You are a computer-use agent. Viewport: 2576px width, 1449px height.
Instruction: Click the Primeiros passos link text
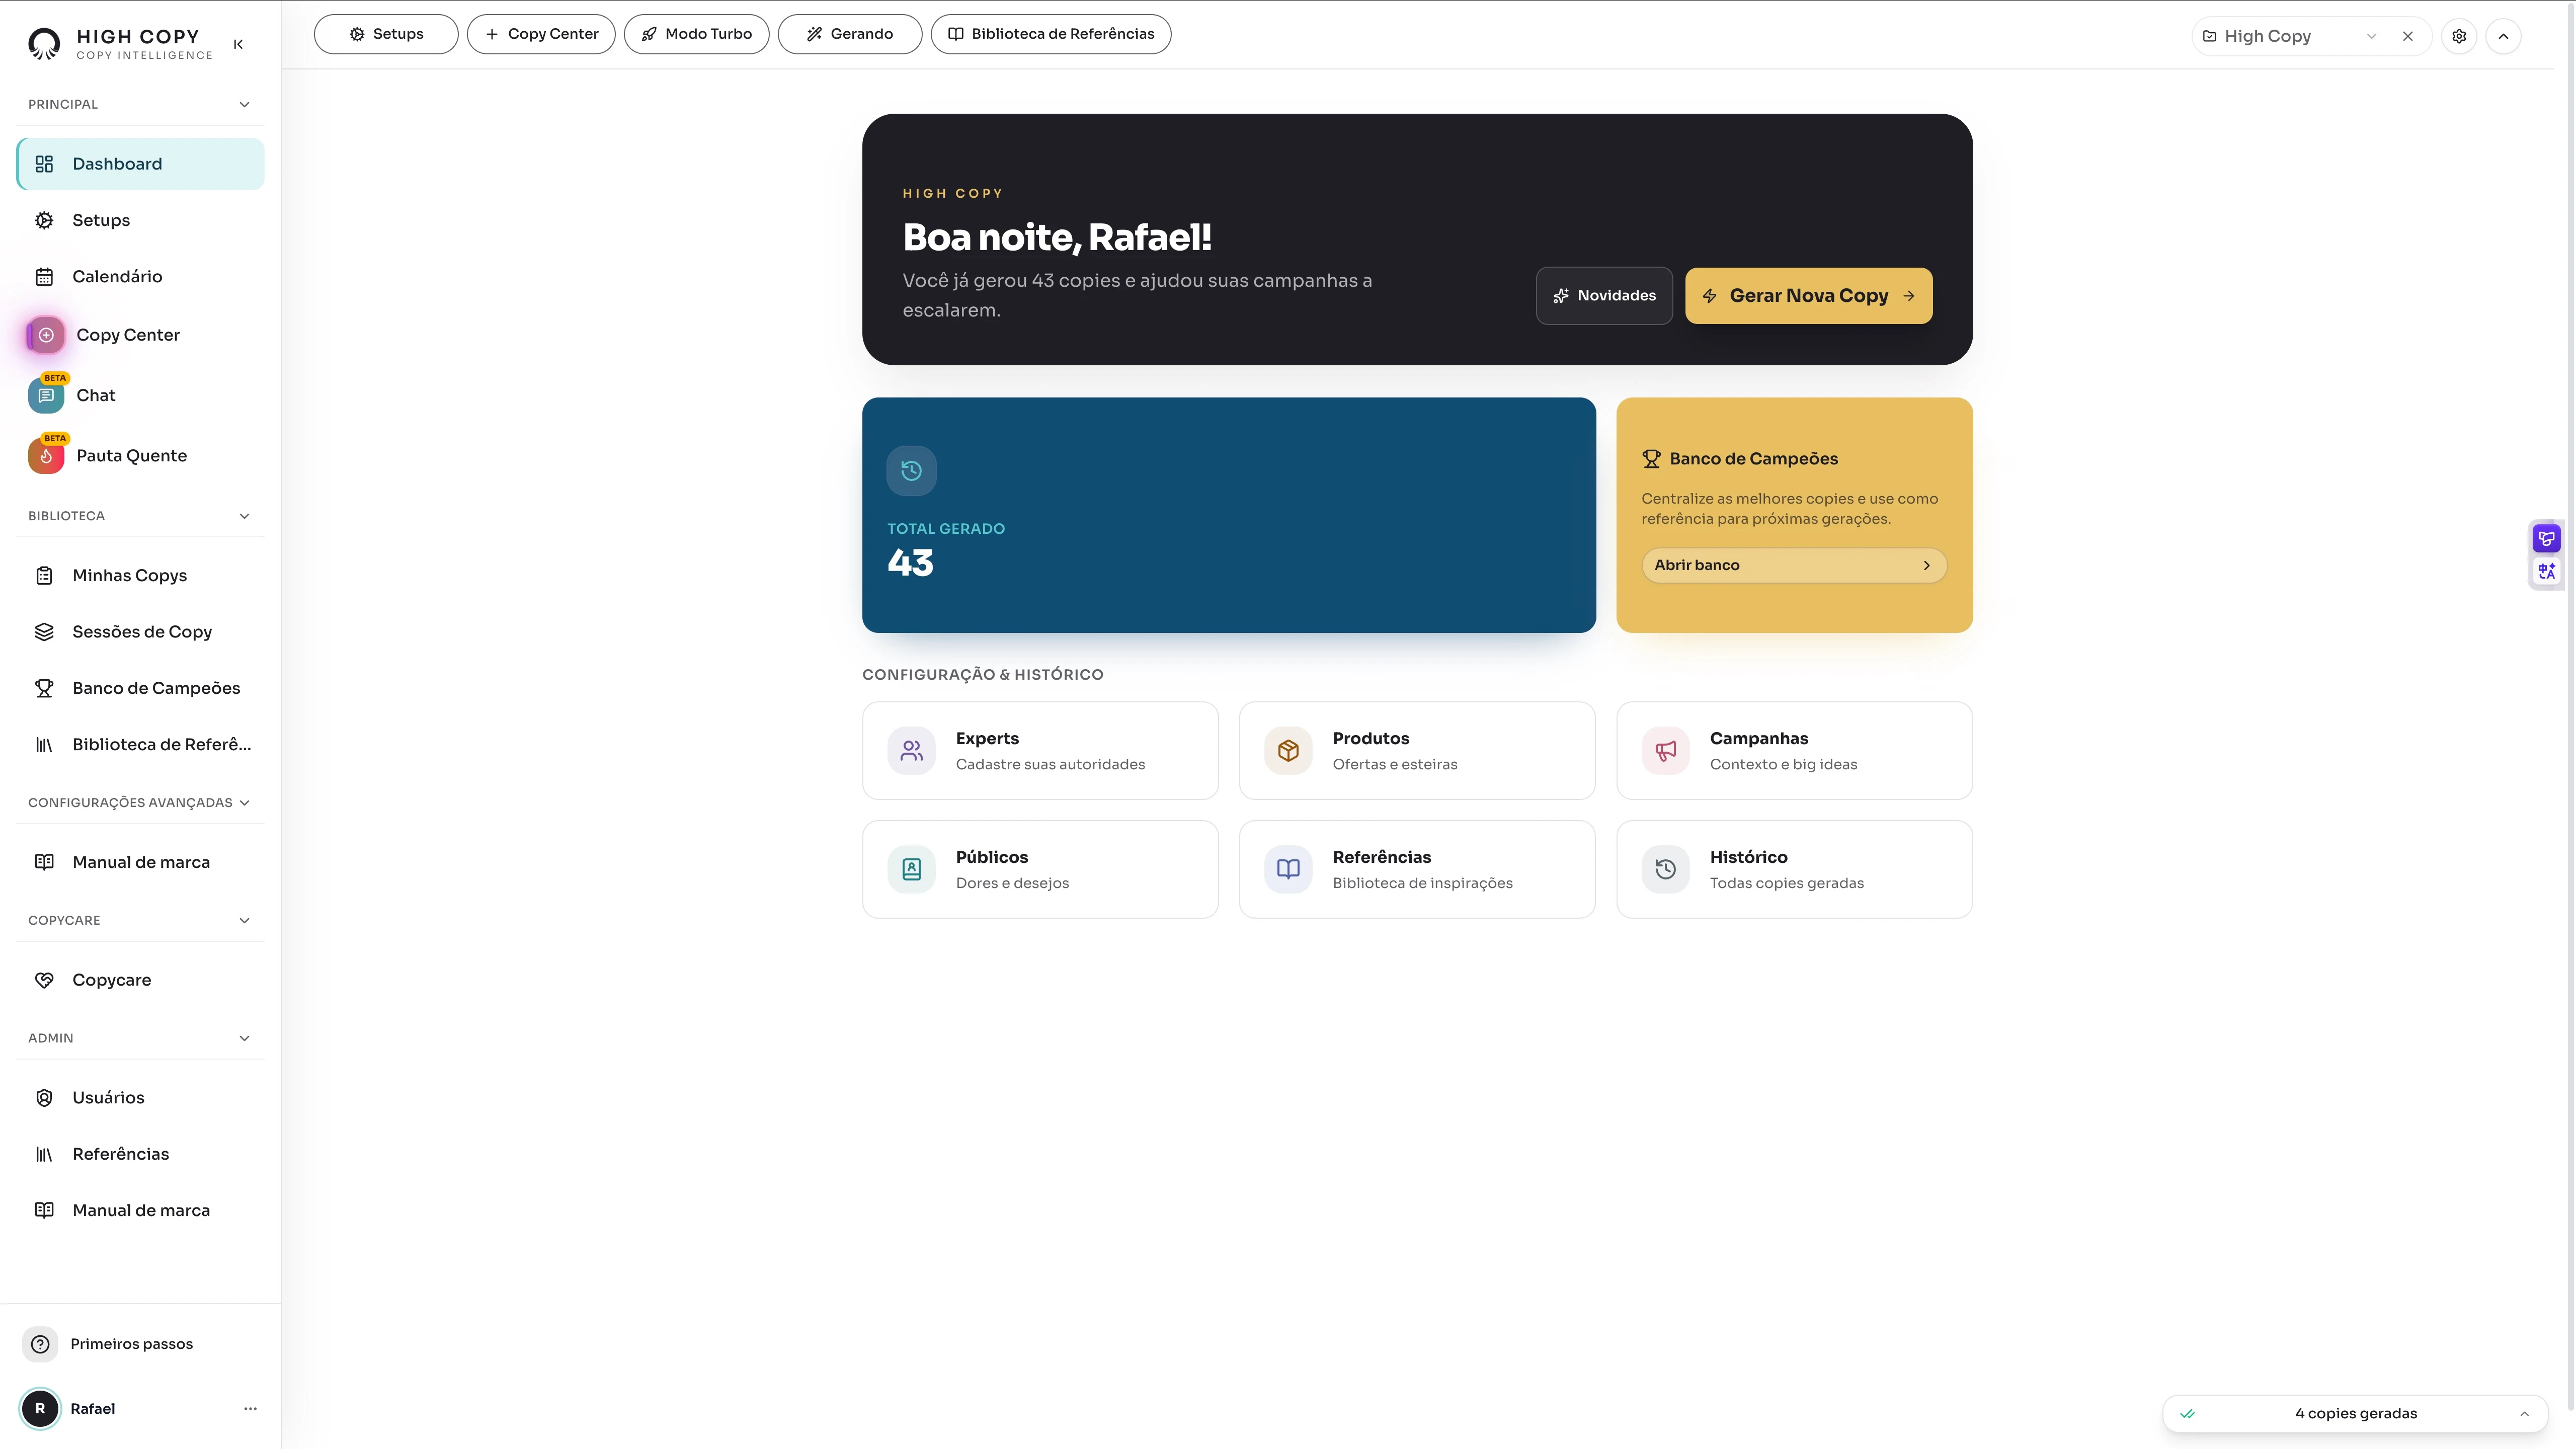click(132, 1344)
